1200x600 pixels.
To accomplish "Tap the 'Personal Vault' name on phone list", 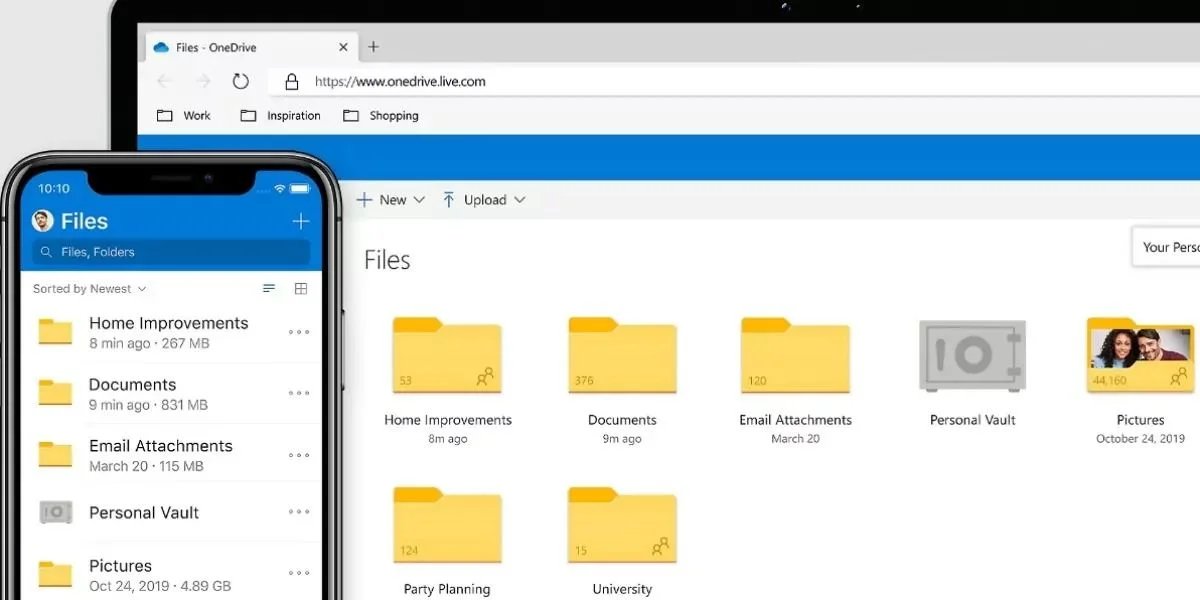I will click(144, 513).
